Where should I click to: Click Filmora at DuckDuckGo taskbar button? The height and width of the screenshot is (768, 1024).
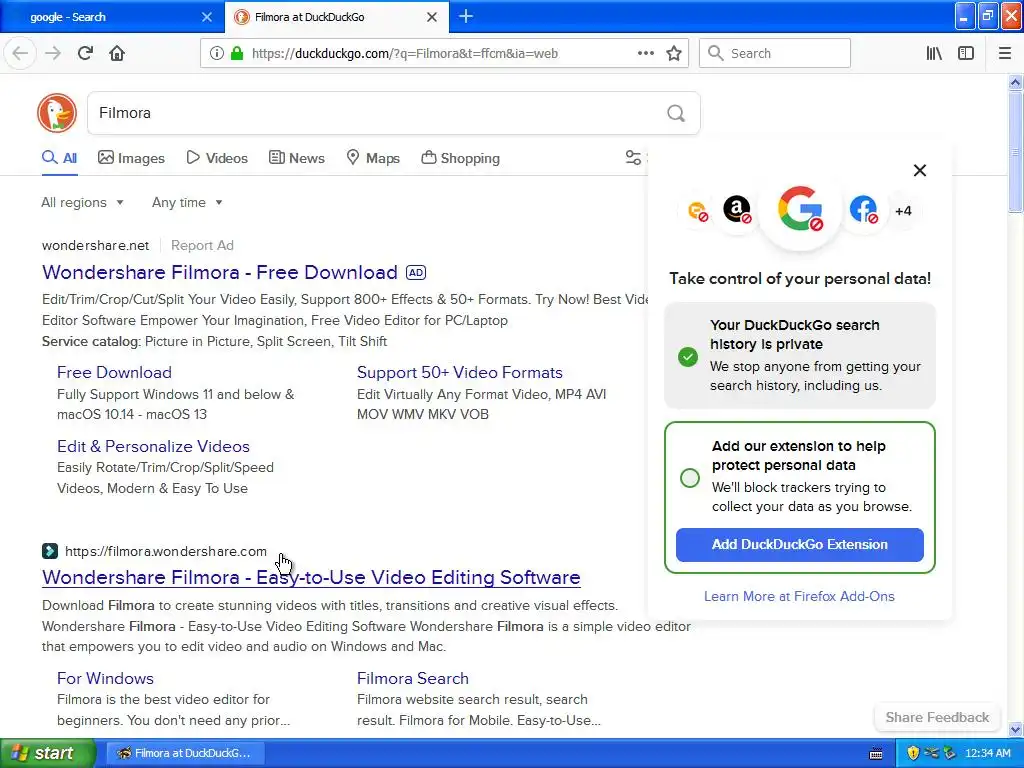point(185,753)
